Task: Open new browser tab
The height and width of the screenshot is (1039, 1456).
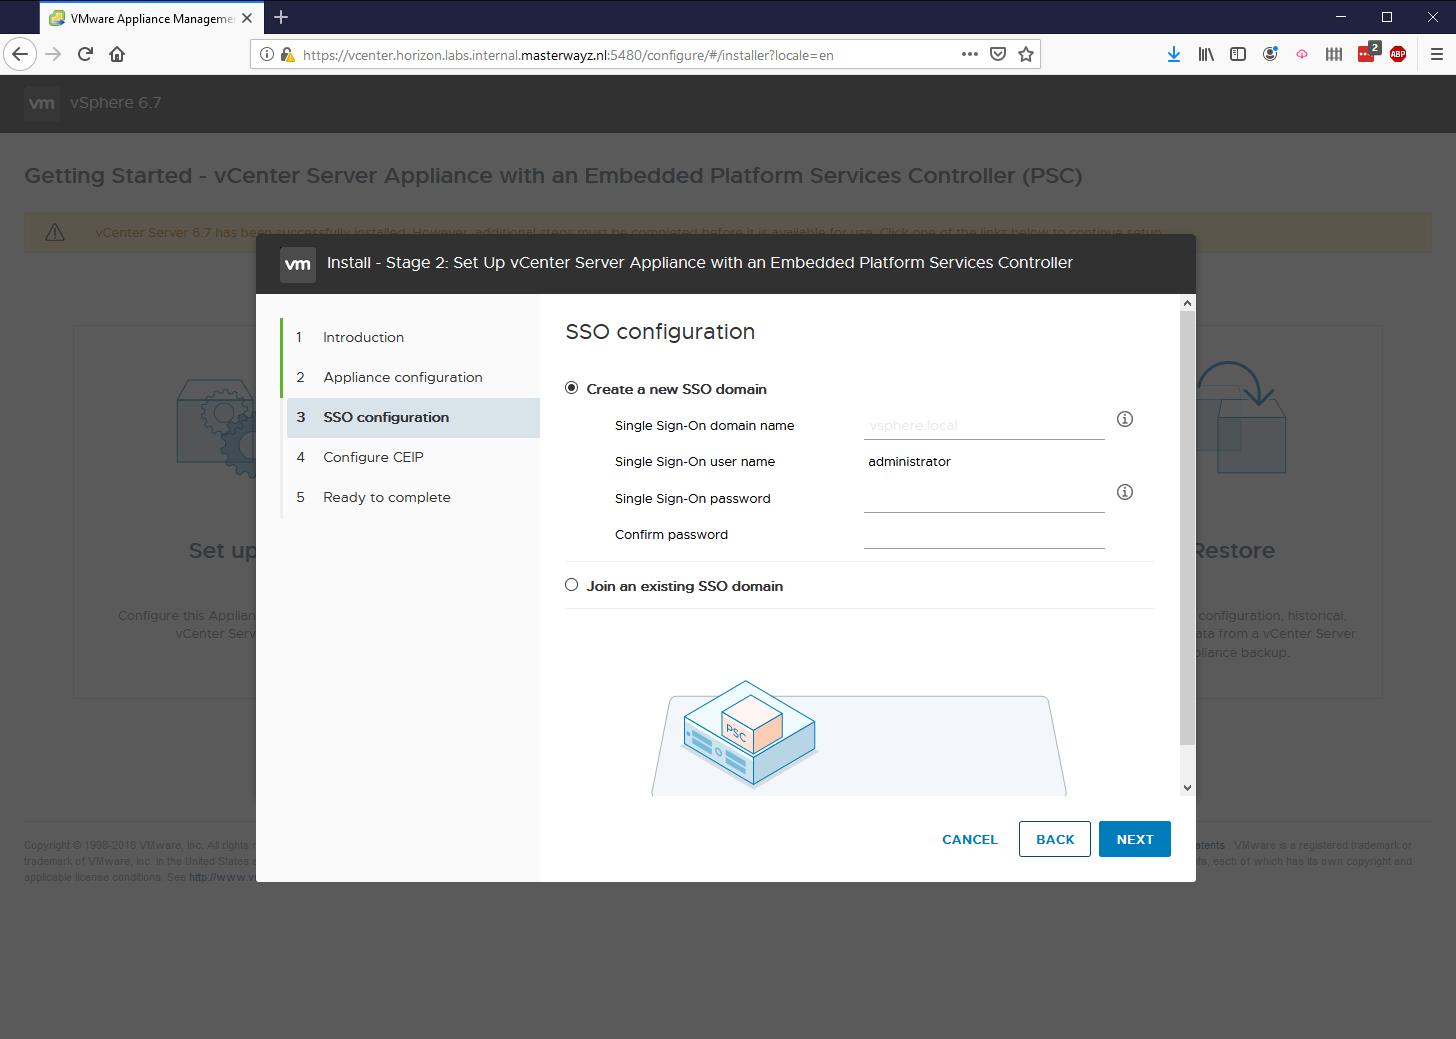Action: [x=281, y=17]
